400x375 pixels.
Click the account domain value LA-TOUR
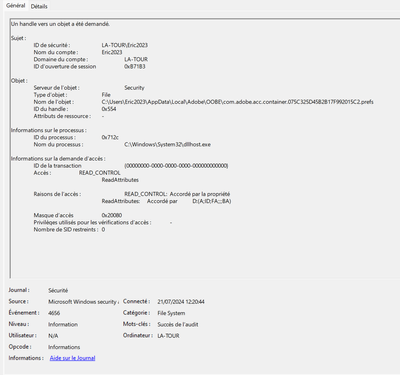pyautogui.click(x=136, y=59)
